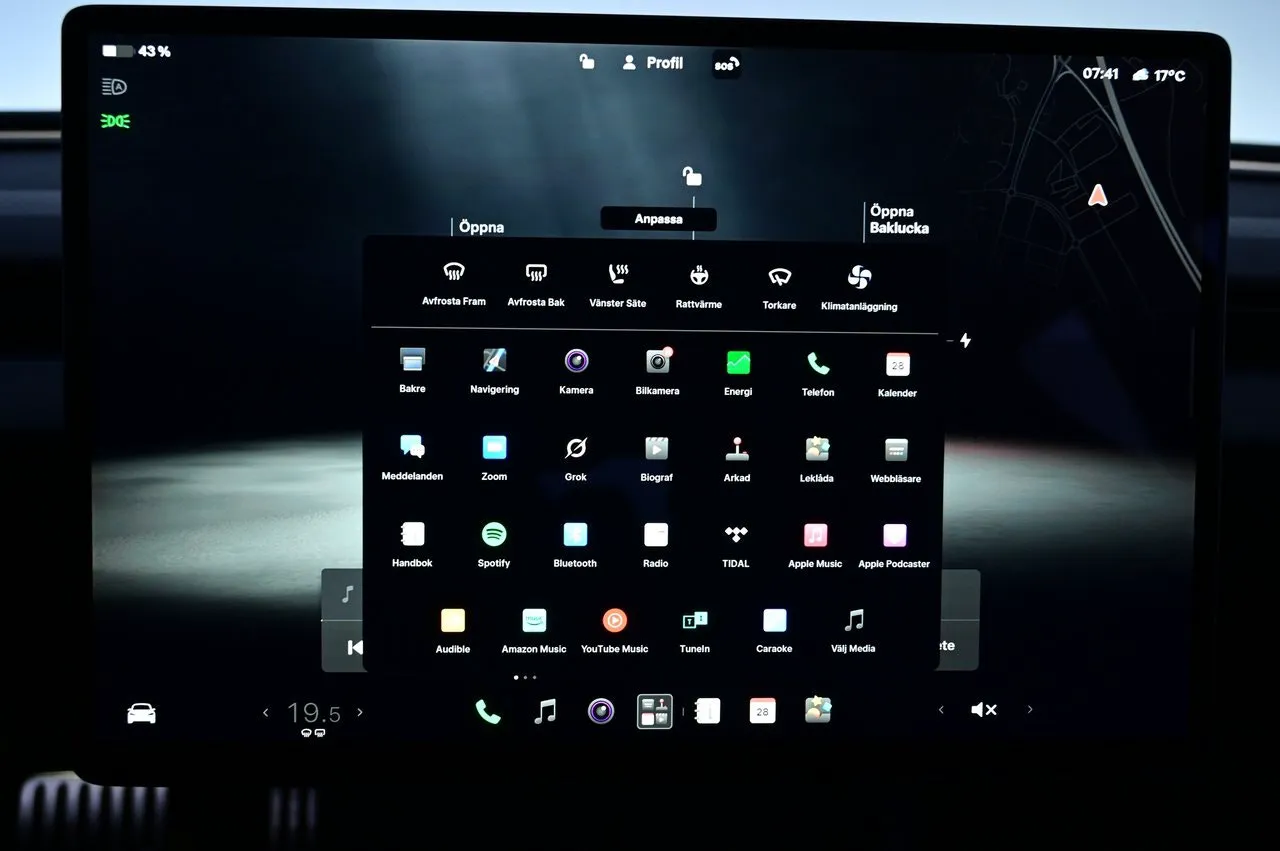The image size is (1280, 851).
Task: Launch the Grok app
Action: [576, 458]
